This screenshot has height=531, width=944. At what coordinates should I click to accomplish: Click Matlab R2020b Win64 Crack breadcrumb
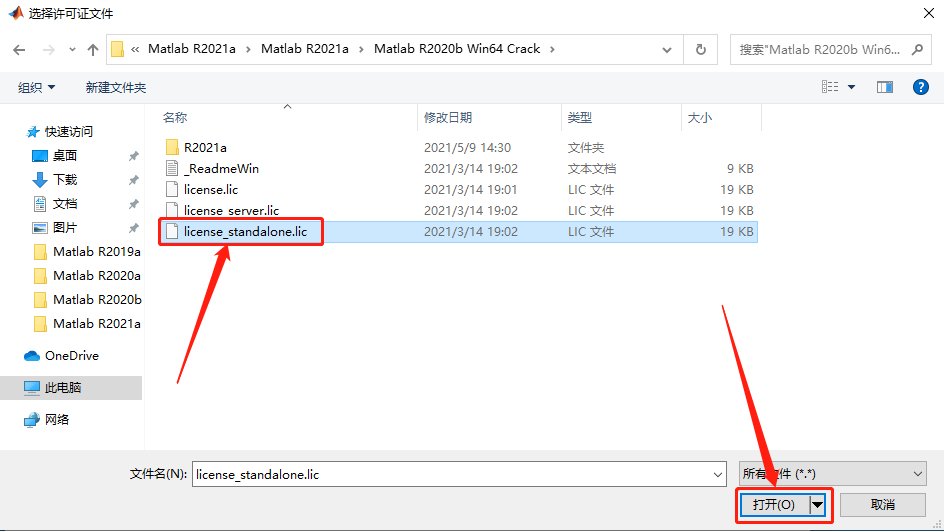(x=457, y=49)
